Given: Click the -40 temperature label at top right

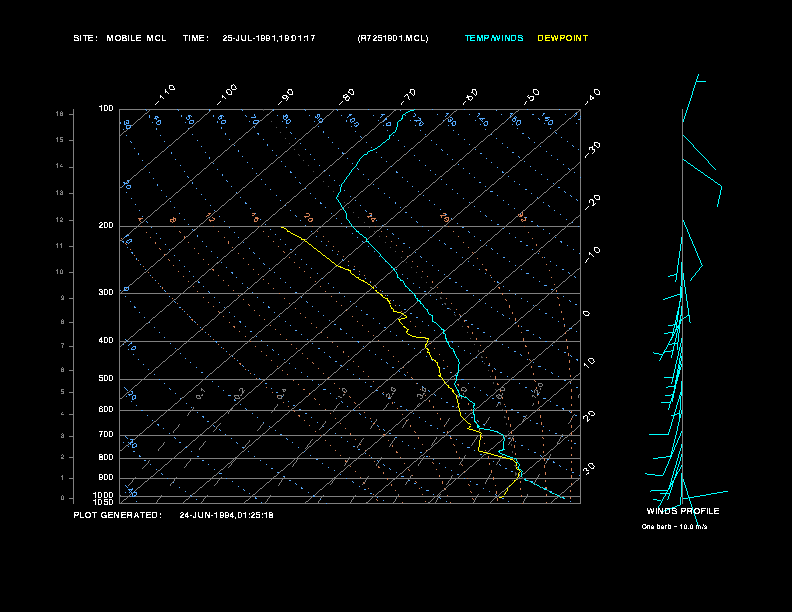Looking at the screenshot, I should [x=592, y=95].
